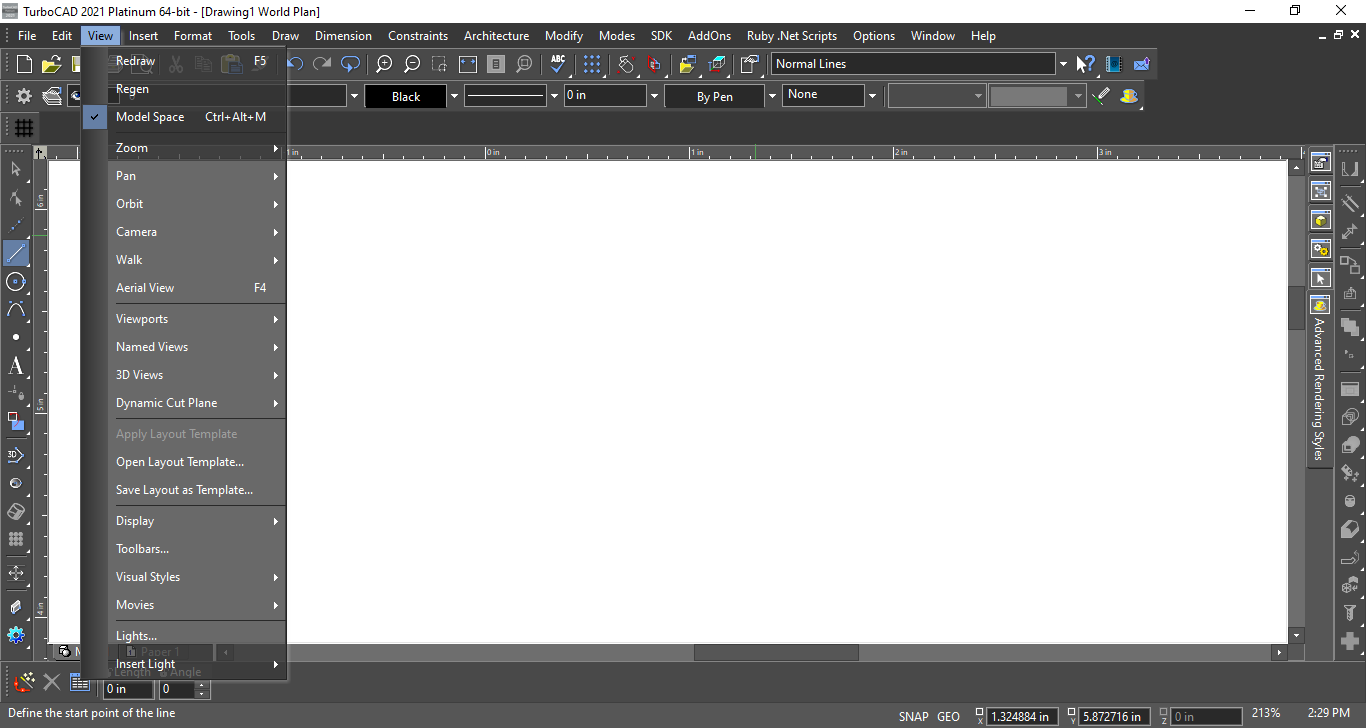The height and width of the screenshot is (728, 1366).
Task: Select the Text tool A icon
Action: click(x=16, y=366)
